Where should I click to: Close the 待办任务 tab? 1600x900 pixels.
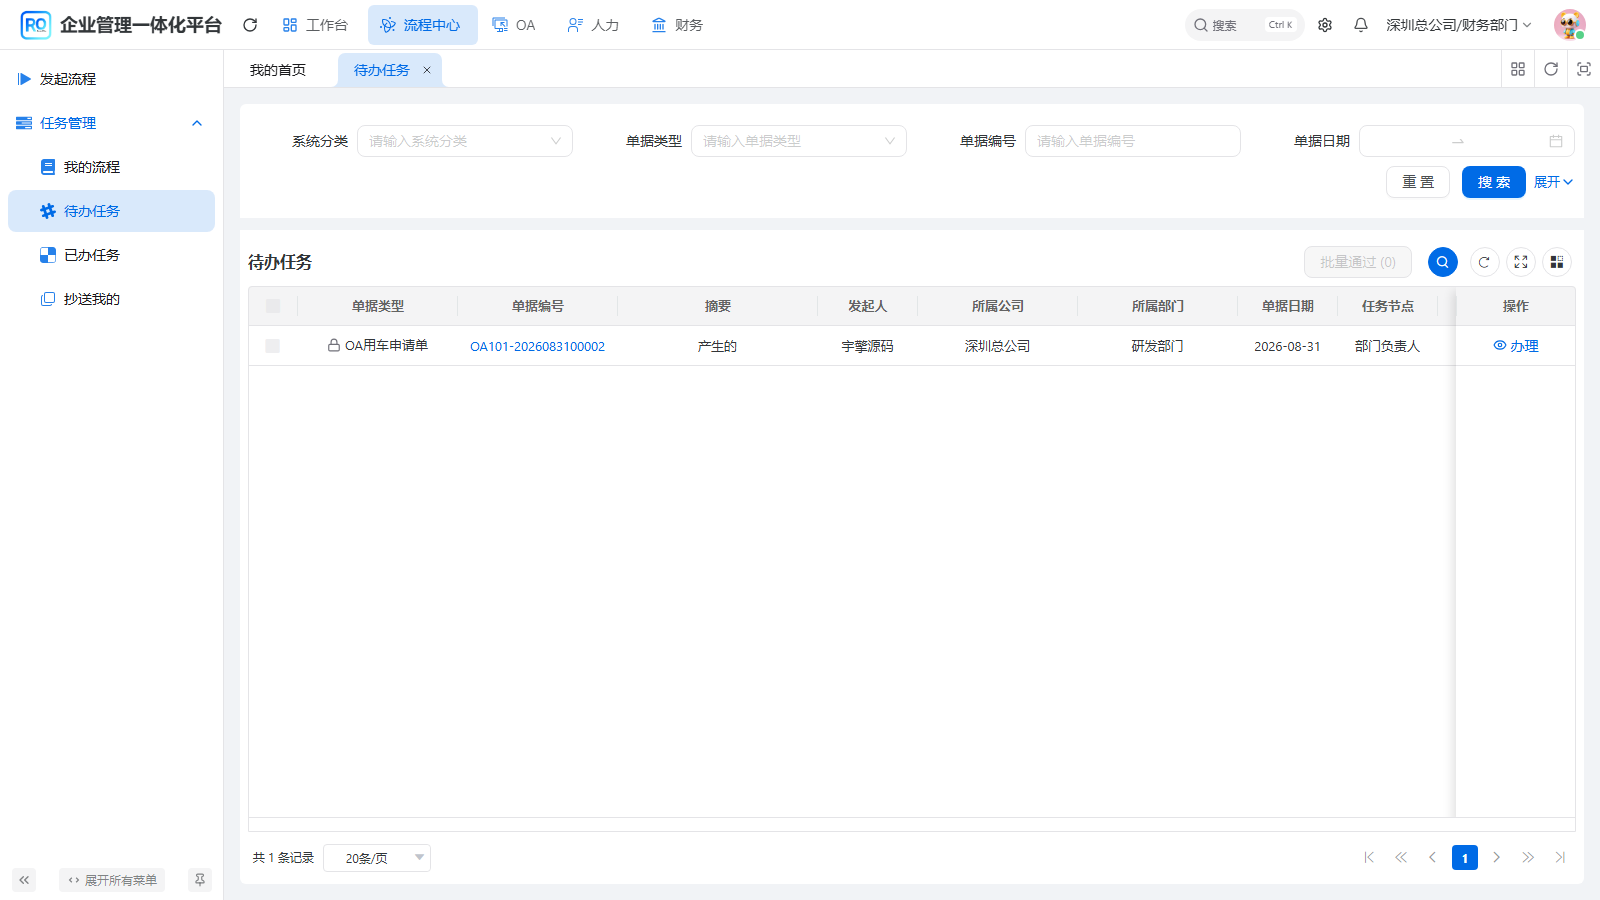coord(427,70)
